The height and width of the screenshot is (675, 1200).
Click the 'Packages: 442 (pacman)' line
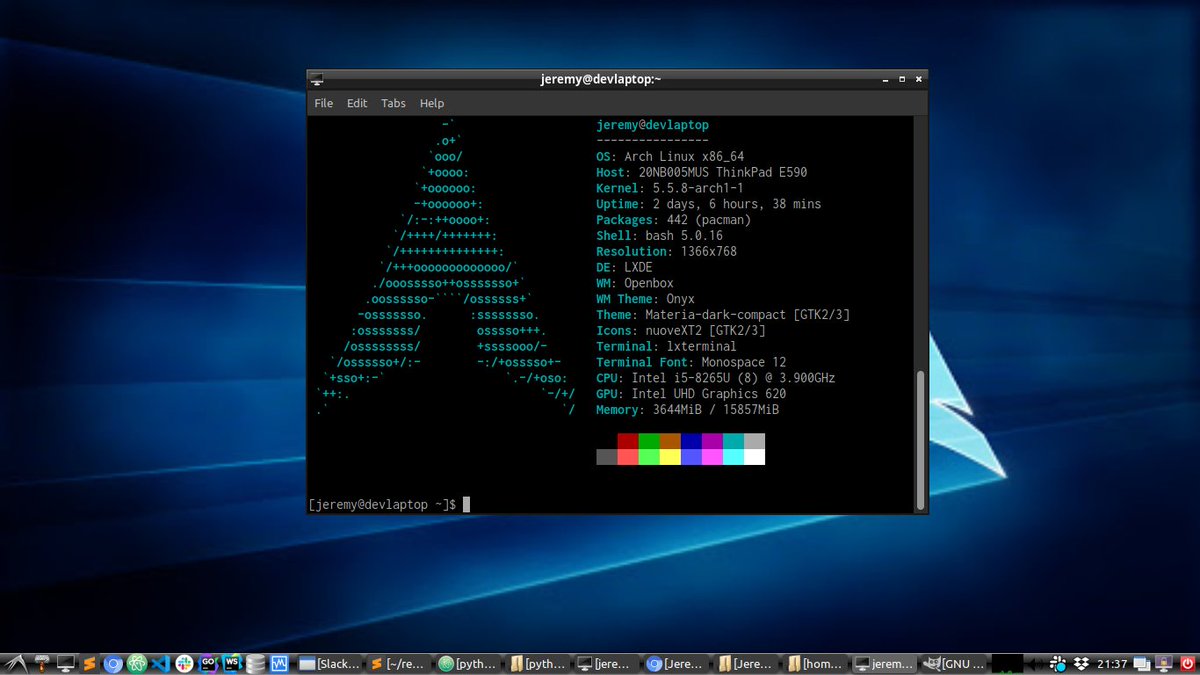[x=673, y=220]
